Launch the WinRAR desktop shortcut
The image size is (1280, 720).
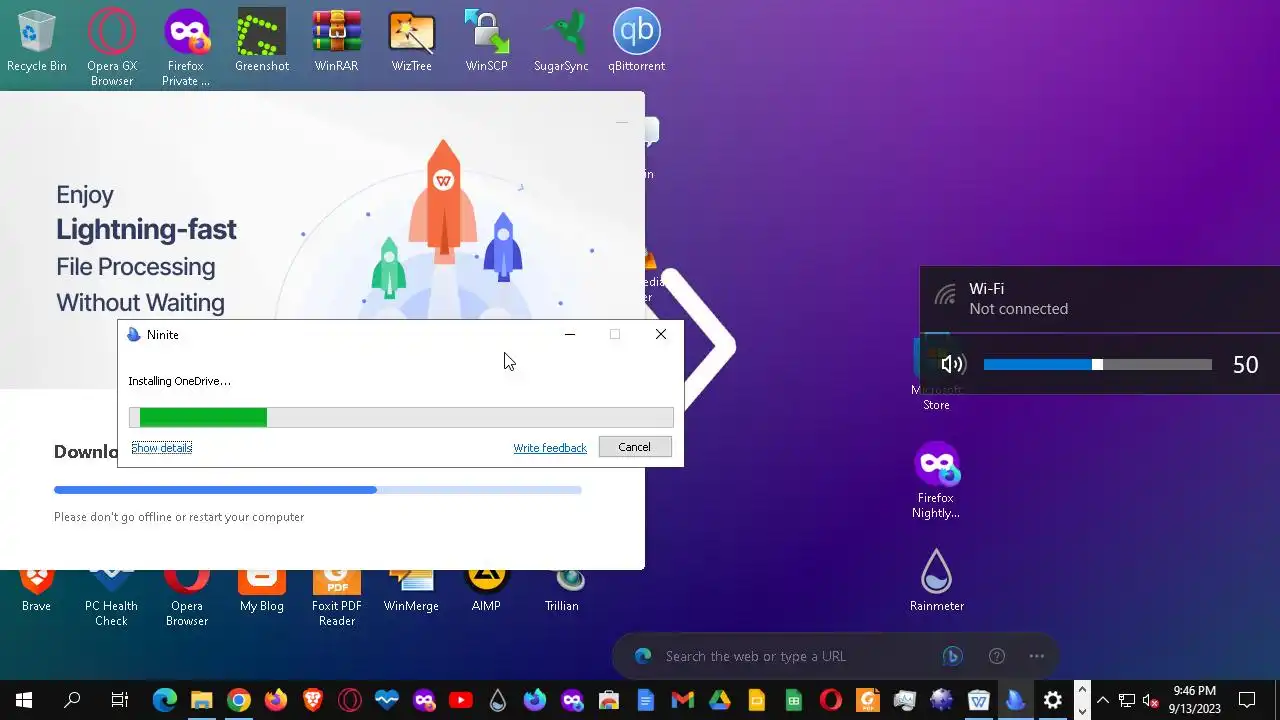[x=337, y=42]
